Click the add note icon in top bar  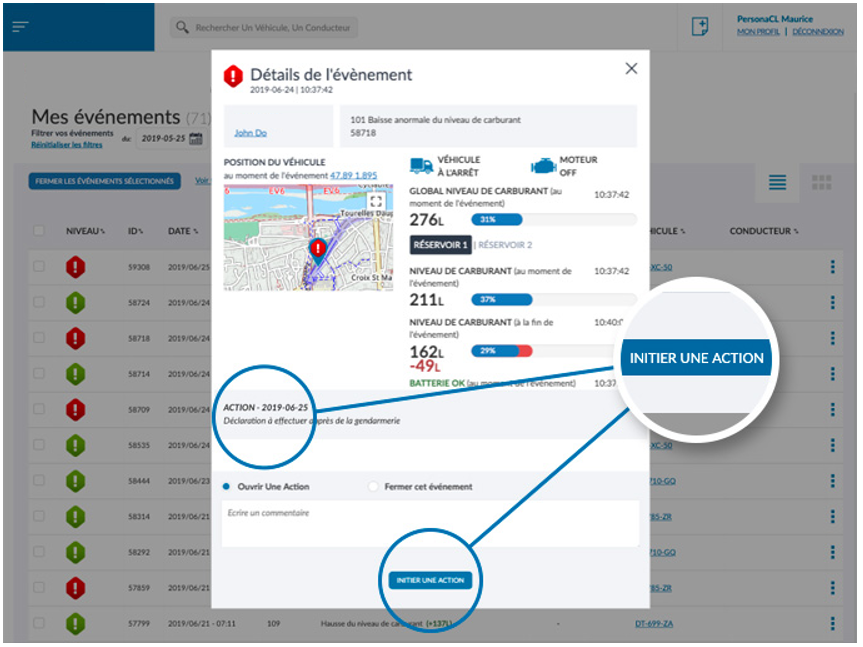(x=701, y=27)
